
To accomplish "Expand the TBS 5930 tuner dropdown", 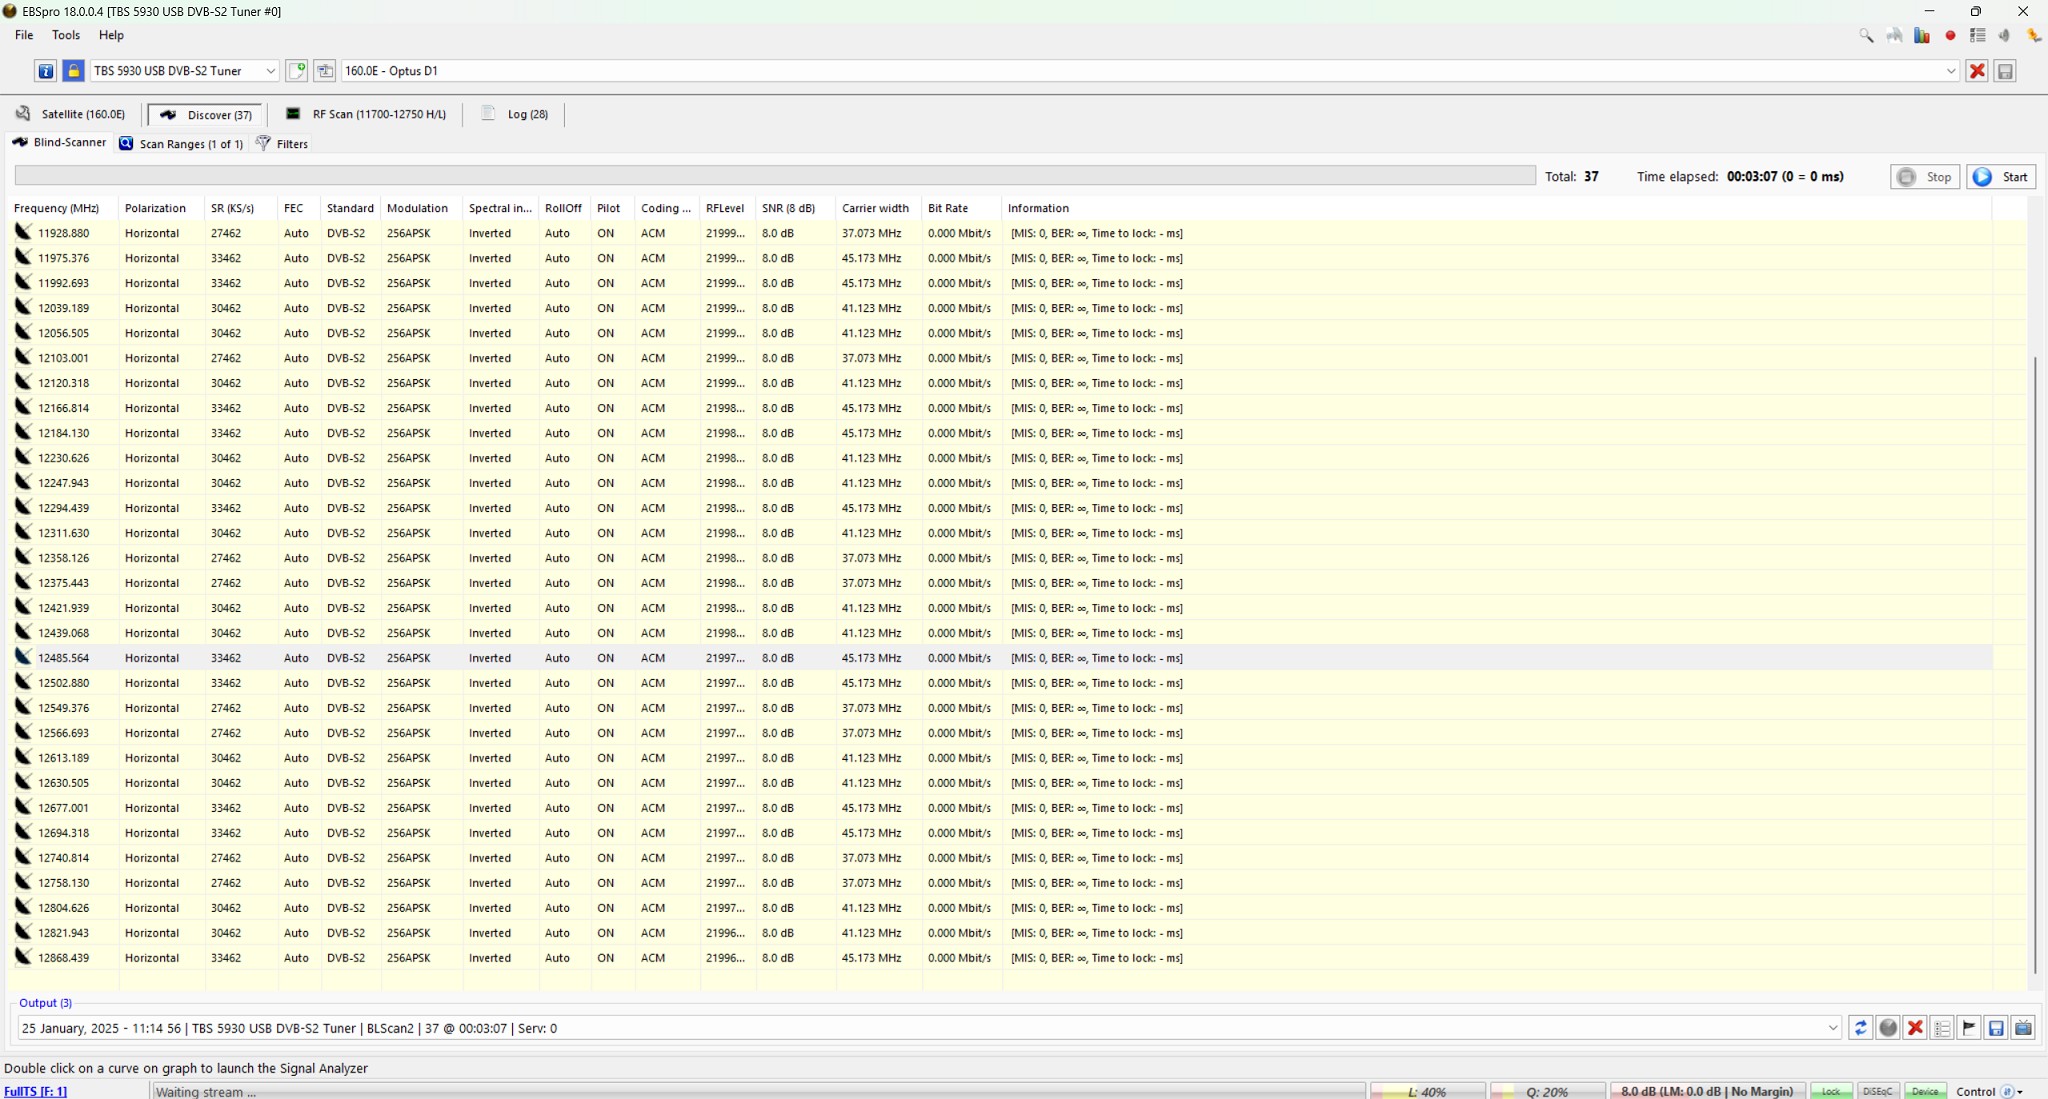I will pos(270,71).
